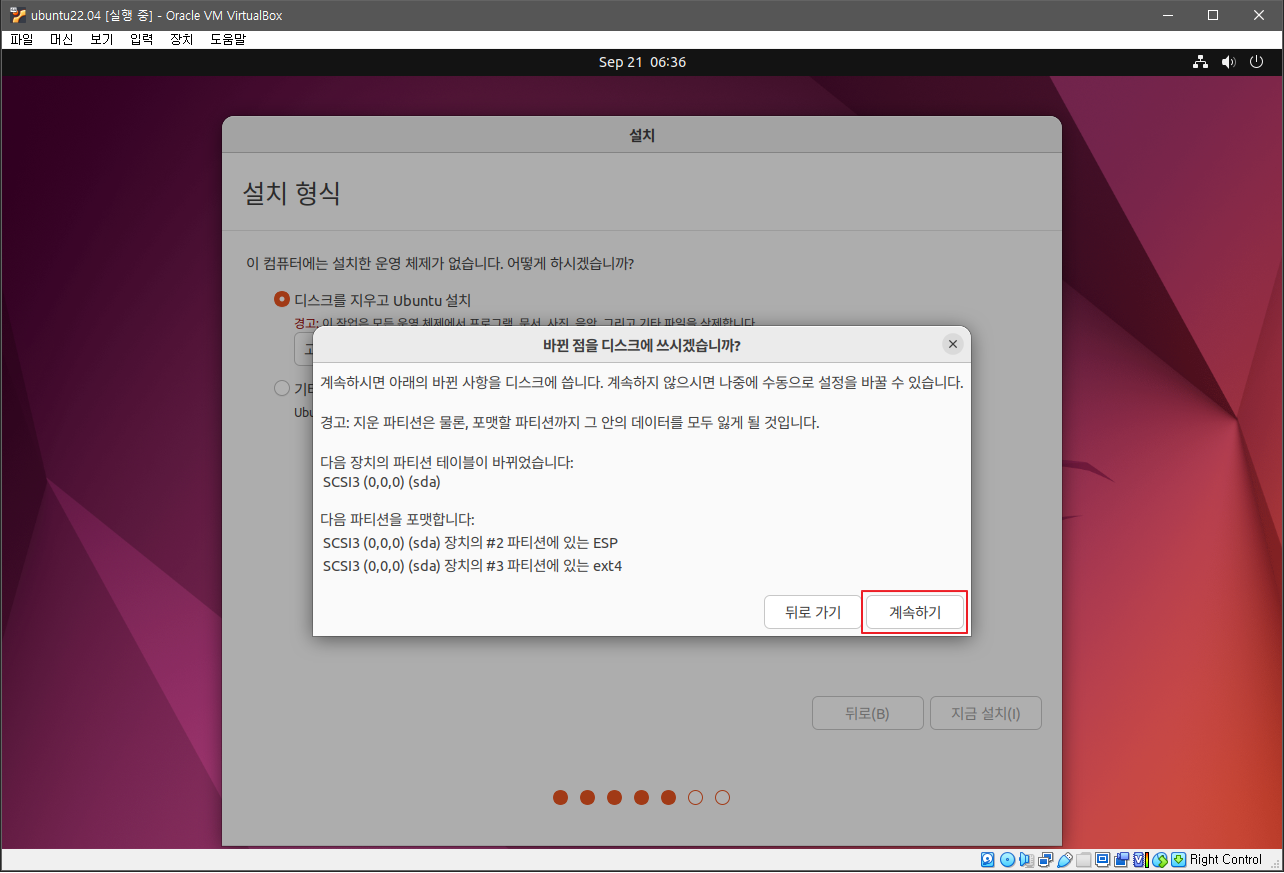Click the network adapters status icon
This screenshot has width=1284, height=873.
click(1046, 860)
